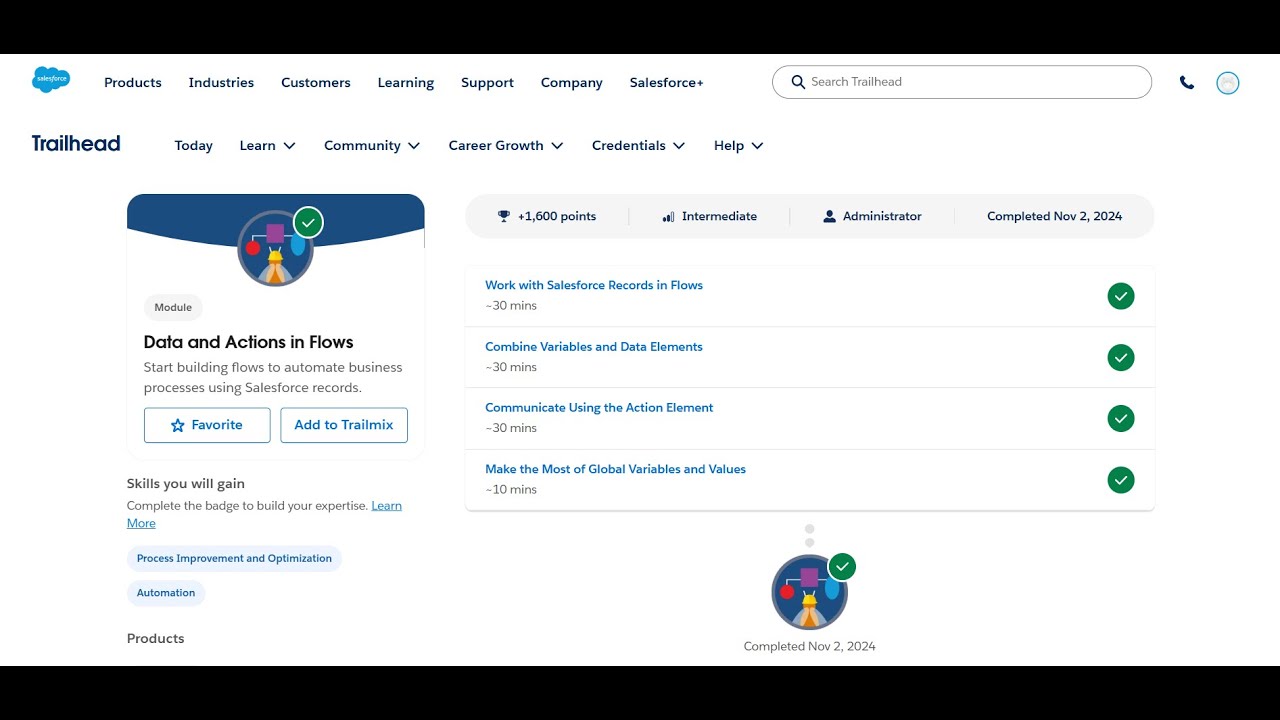Click the module badge image in left card
1280x720 pixels.
(x=275, y=249)
